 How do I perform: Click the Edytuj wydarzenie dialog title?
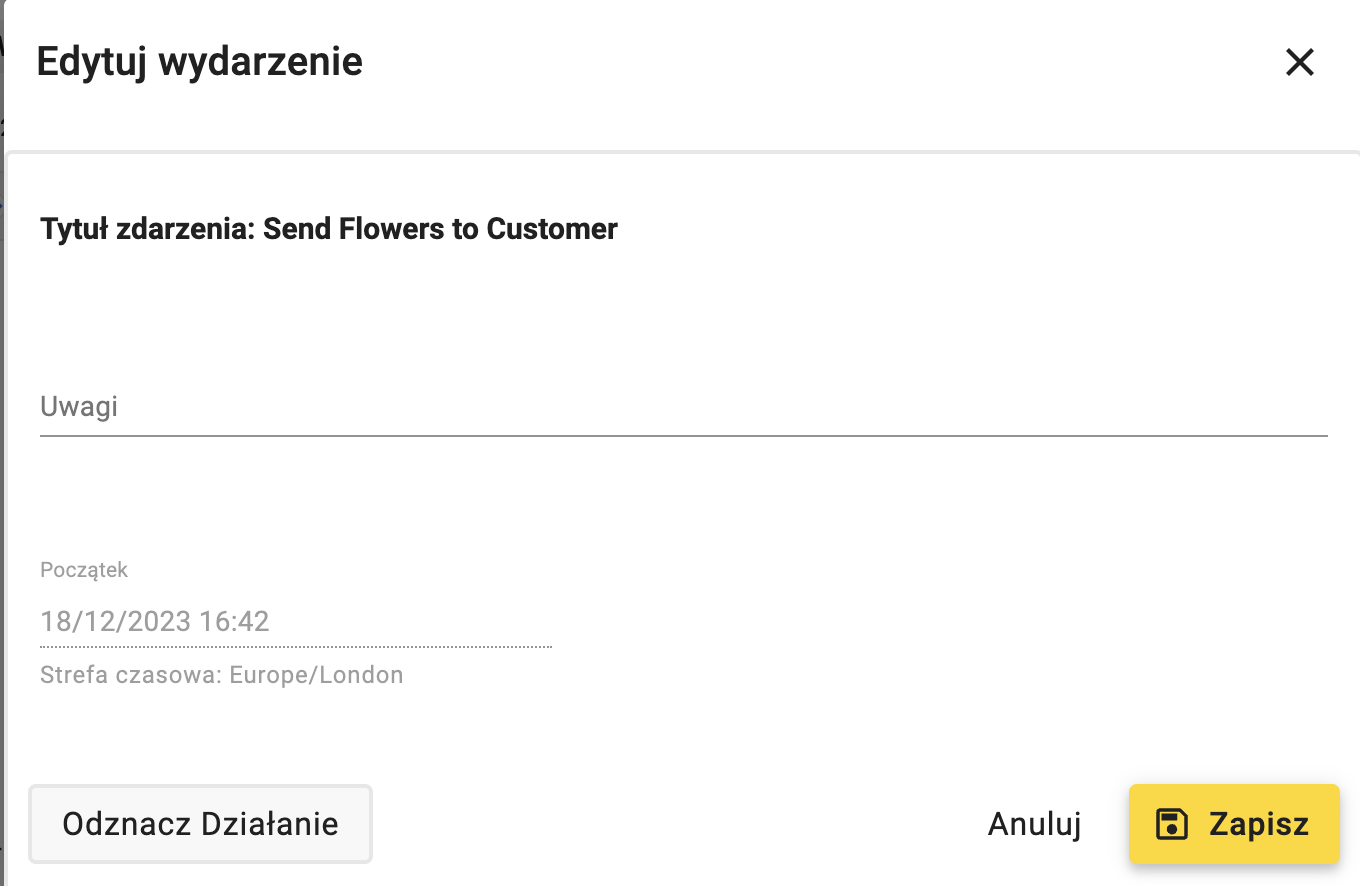pos(199,62)
